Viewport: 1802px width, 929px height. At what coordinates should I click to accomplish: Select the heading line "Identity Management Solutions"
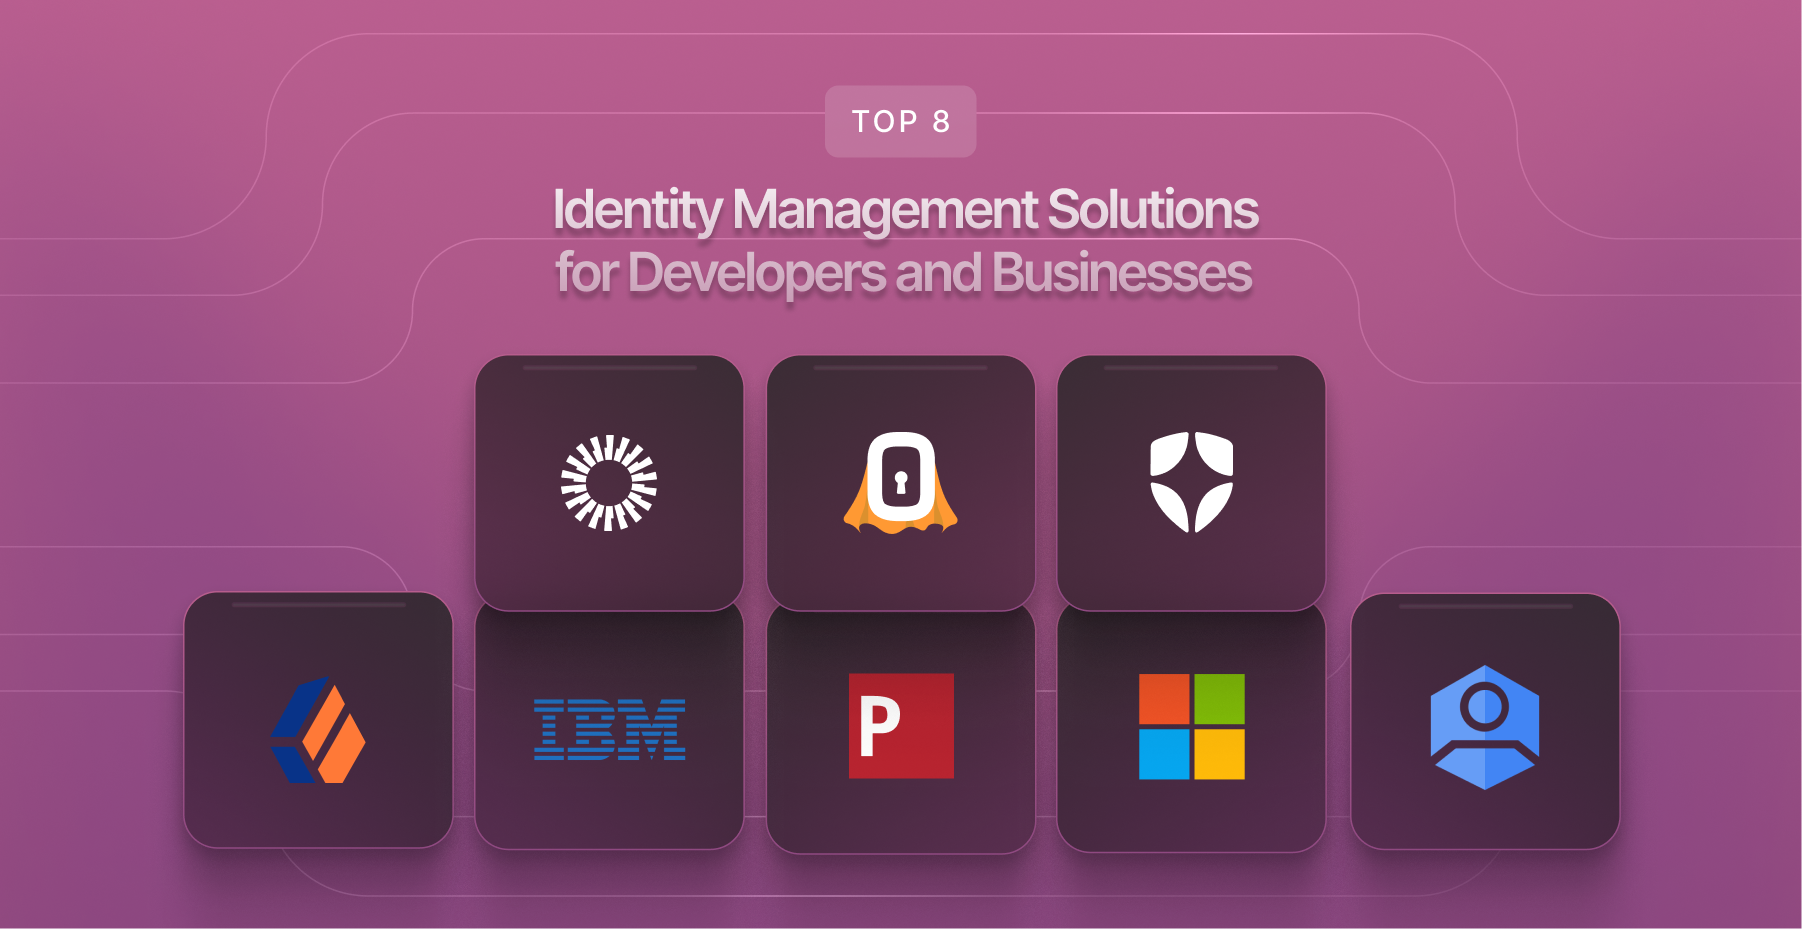click(905, 210)
